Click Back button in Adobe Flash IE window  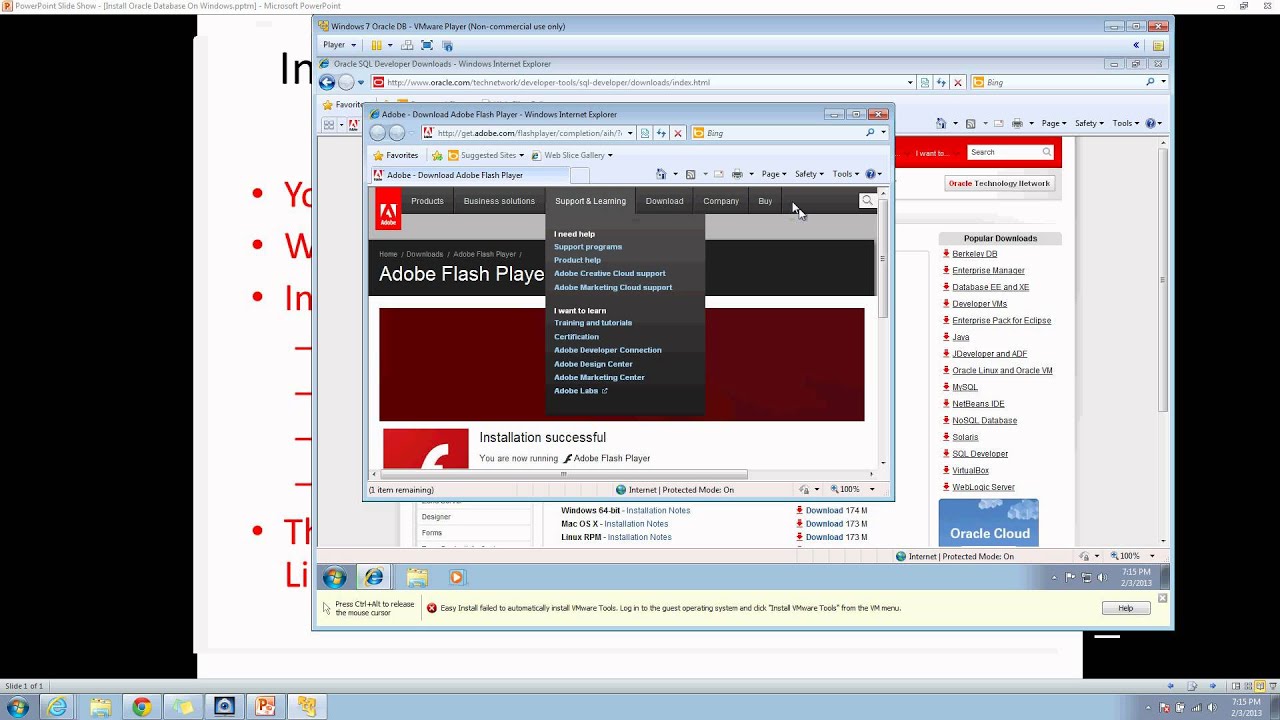click(x=377, y=133)
